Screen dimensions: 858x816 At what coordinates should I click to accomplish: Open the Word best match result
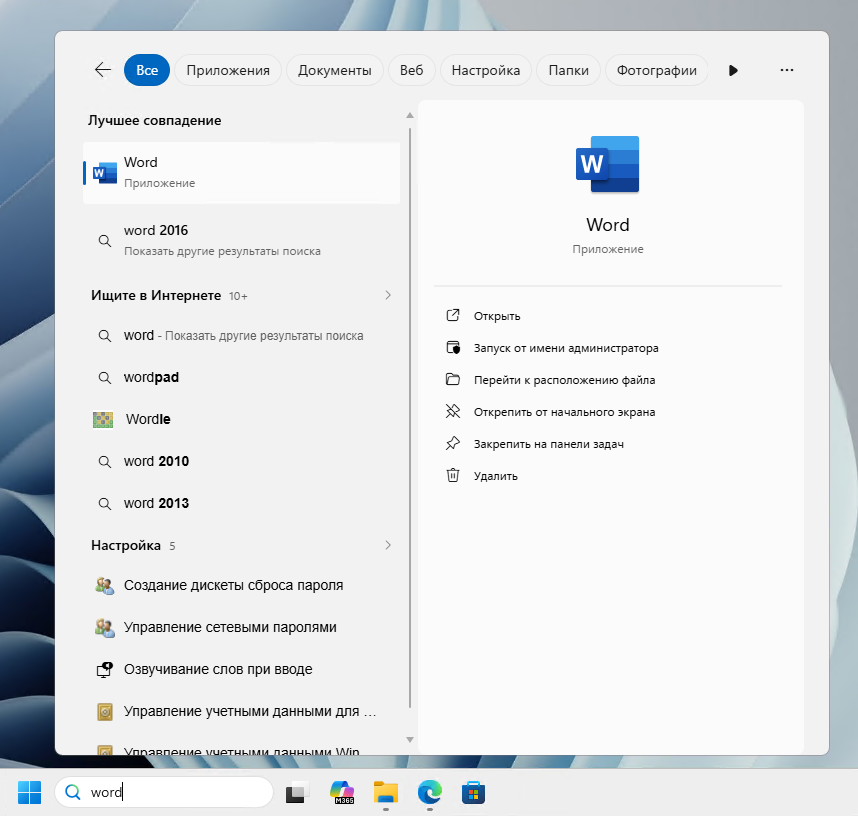(241, 173)
